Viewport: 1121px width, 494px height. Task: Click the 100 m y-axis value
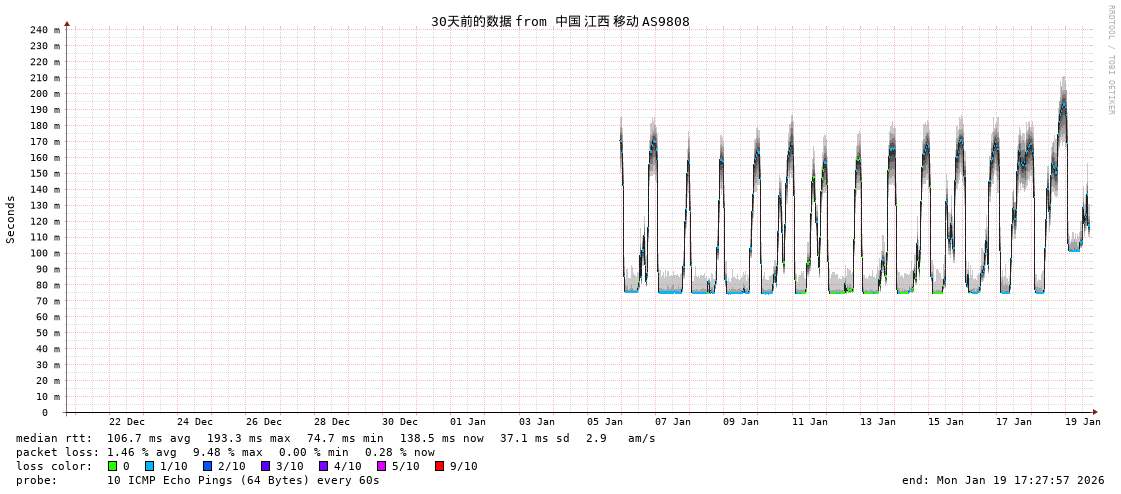[x=44, y=253]
